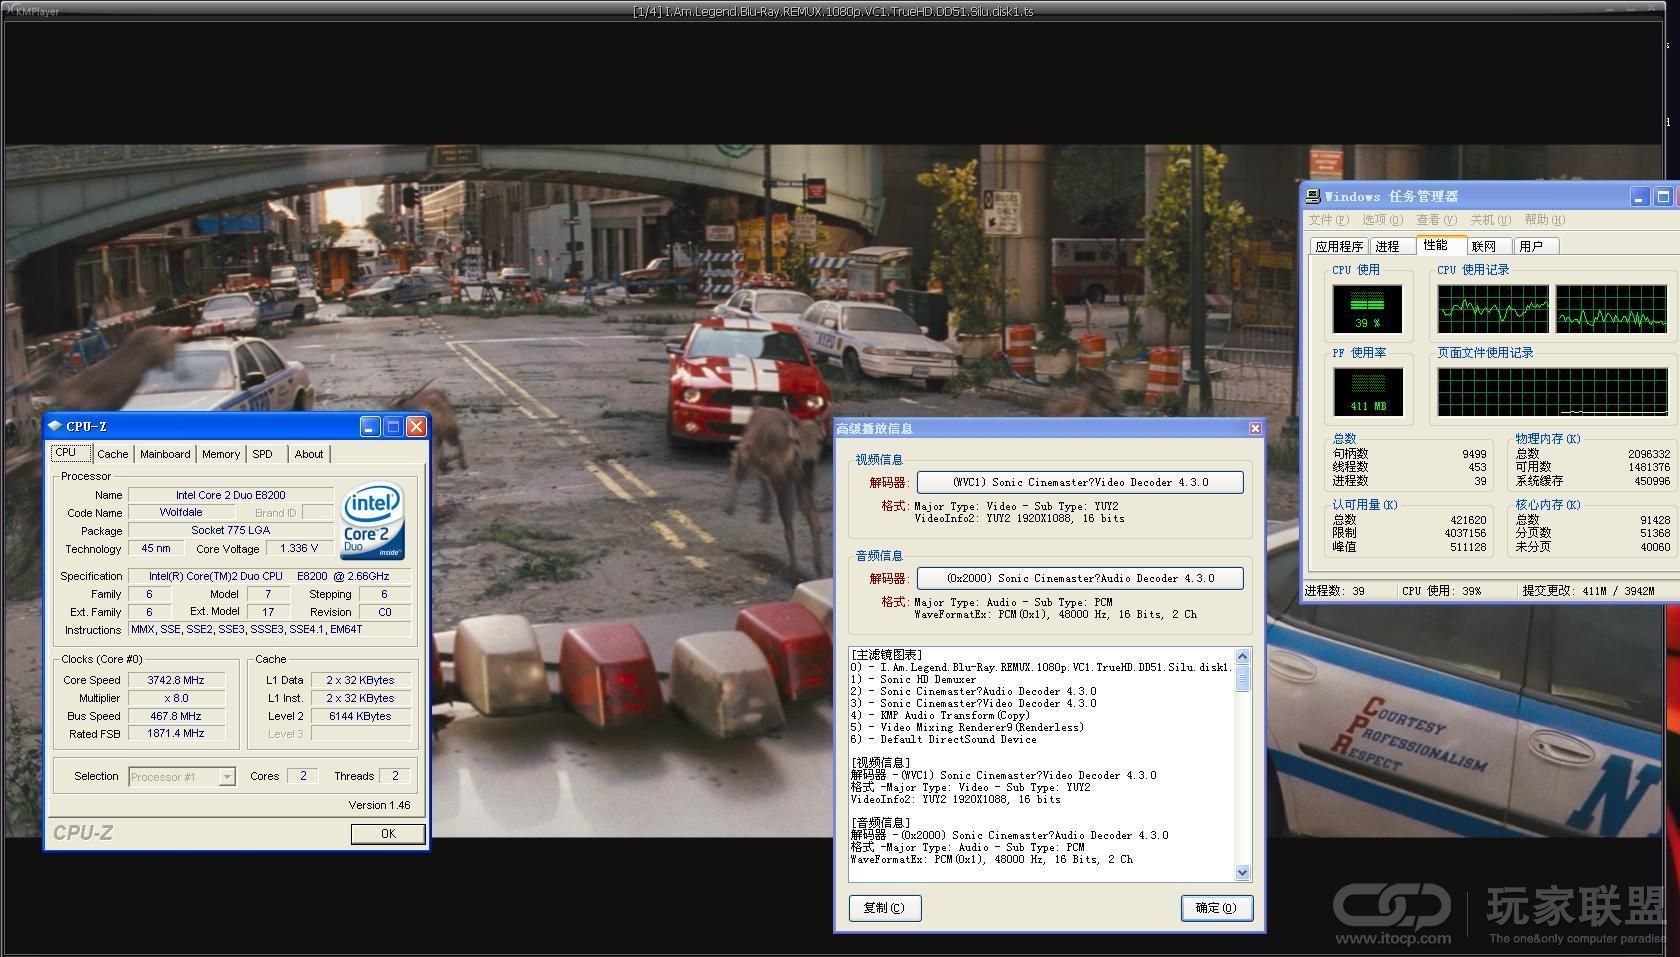Click the PF usage gauge showing 411 MB
Image resolution: width=1680 pixels, height=957 pixels.
(x=1367, y=392)
